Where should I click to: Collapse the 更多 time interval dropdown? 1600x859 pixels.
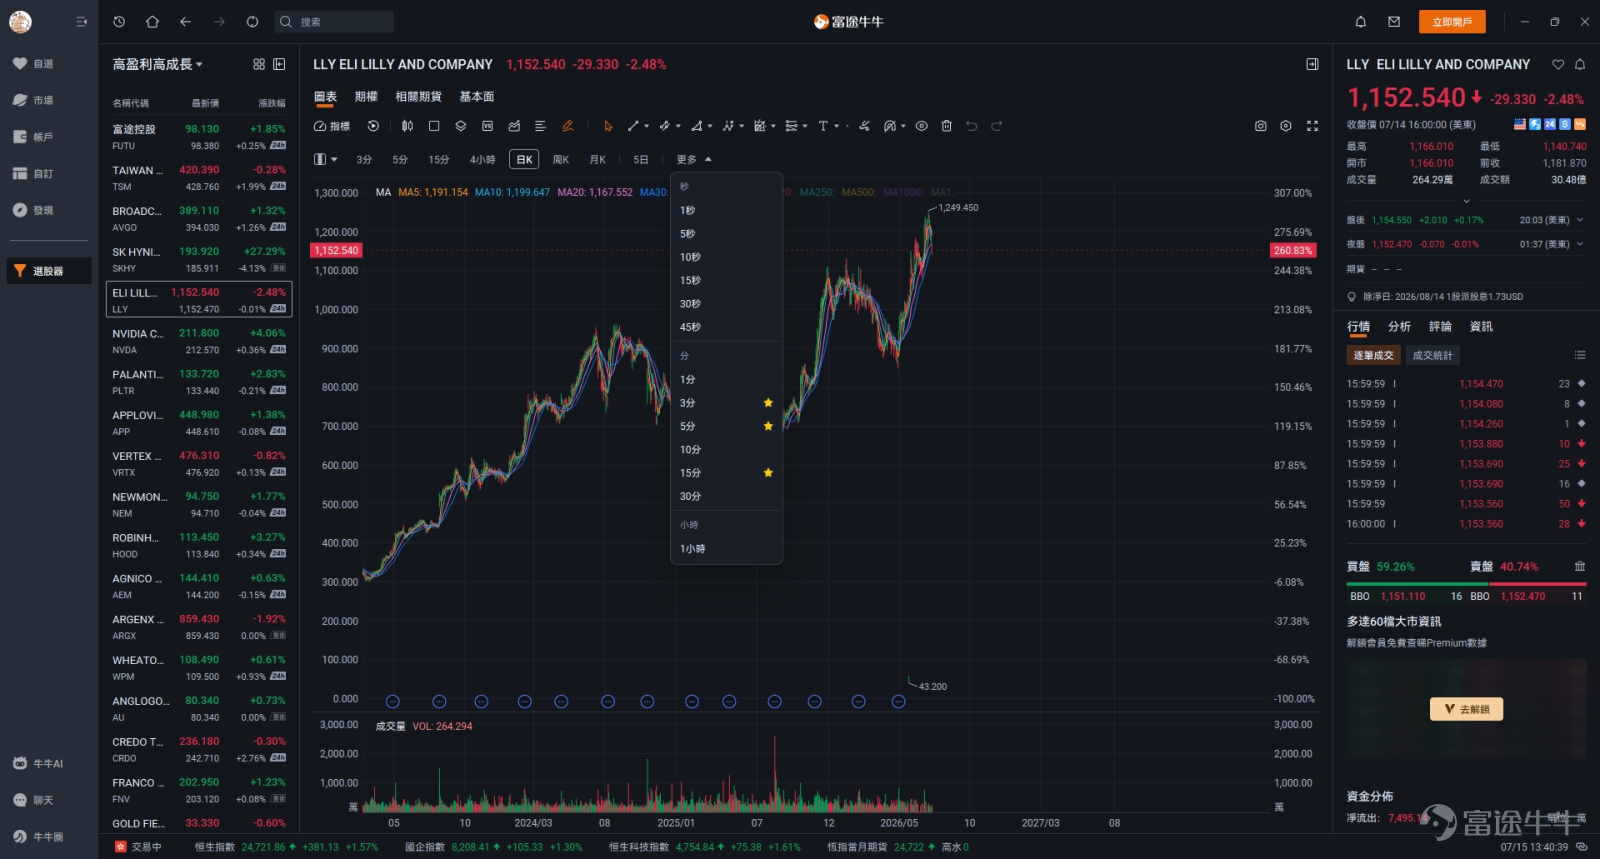point(694,159)
